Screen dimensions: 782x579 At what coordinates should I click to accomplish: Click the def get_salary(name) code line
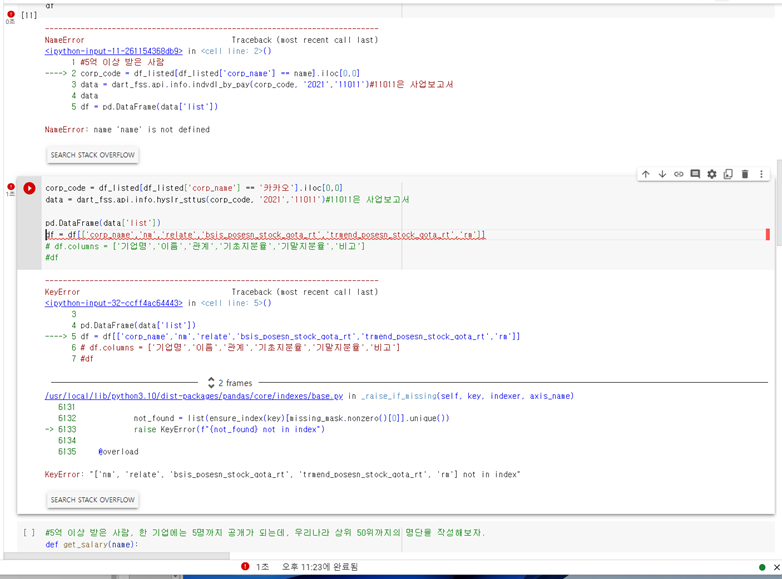(x=92, y=545)
